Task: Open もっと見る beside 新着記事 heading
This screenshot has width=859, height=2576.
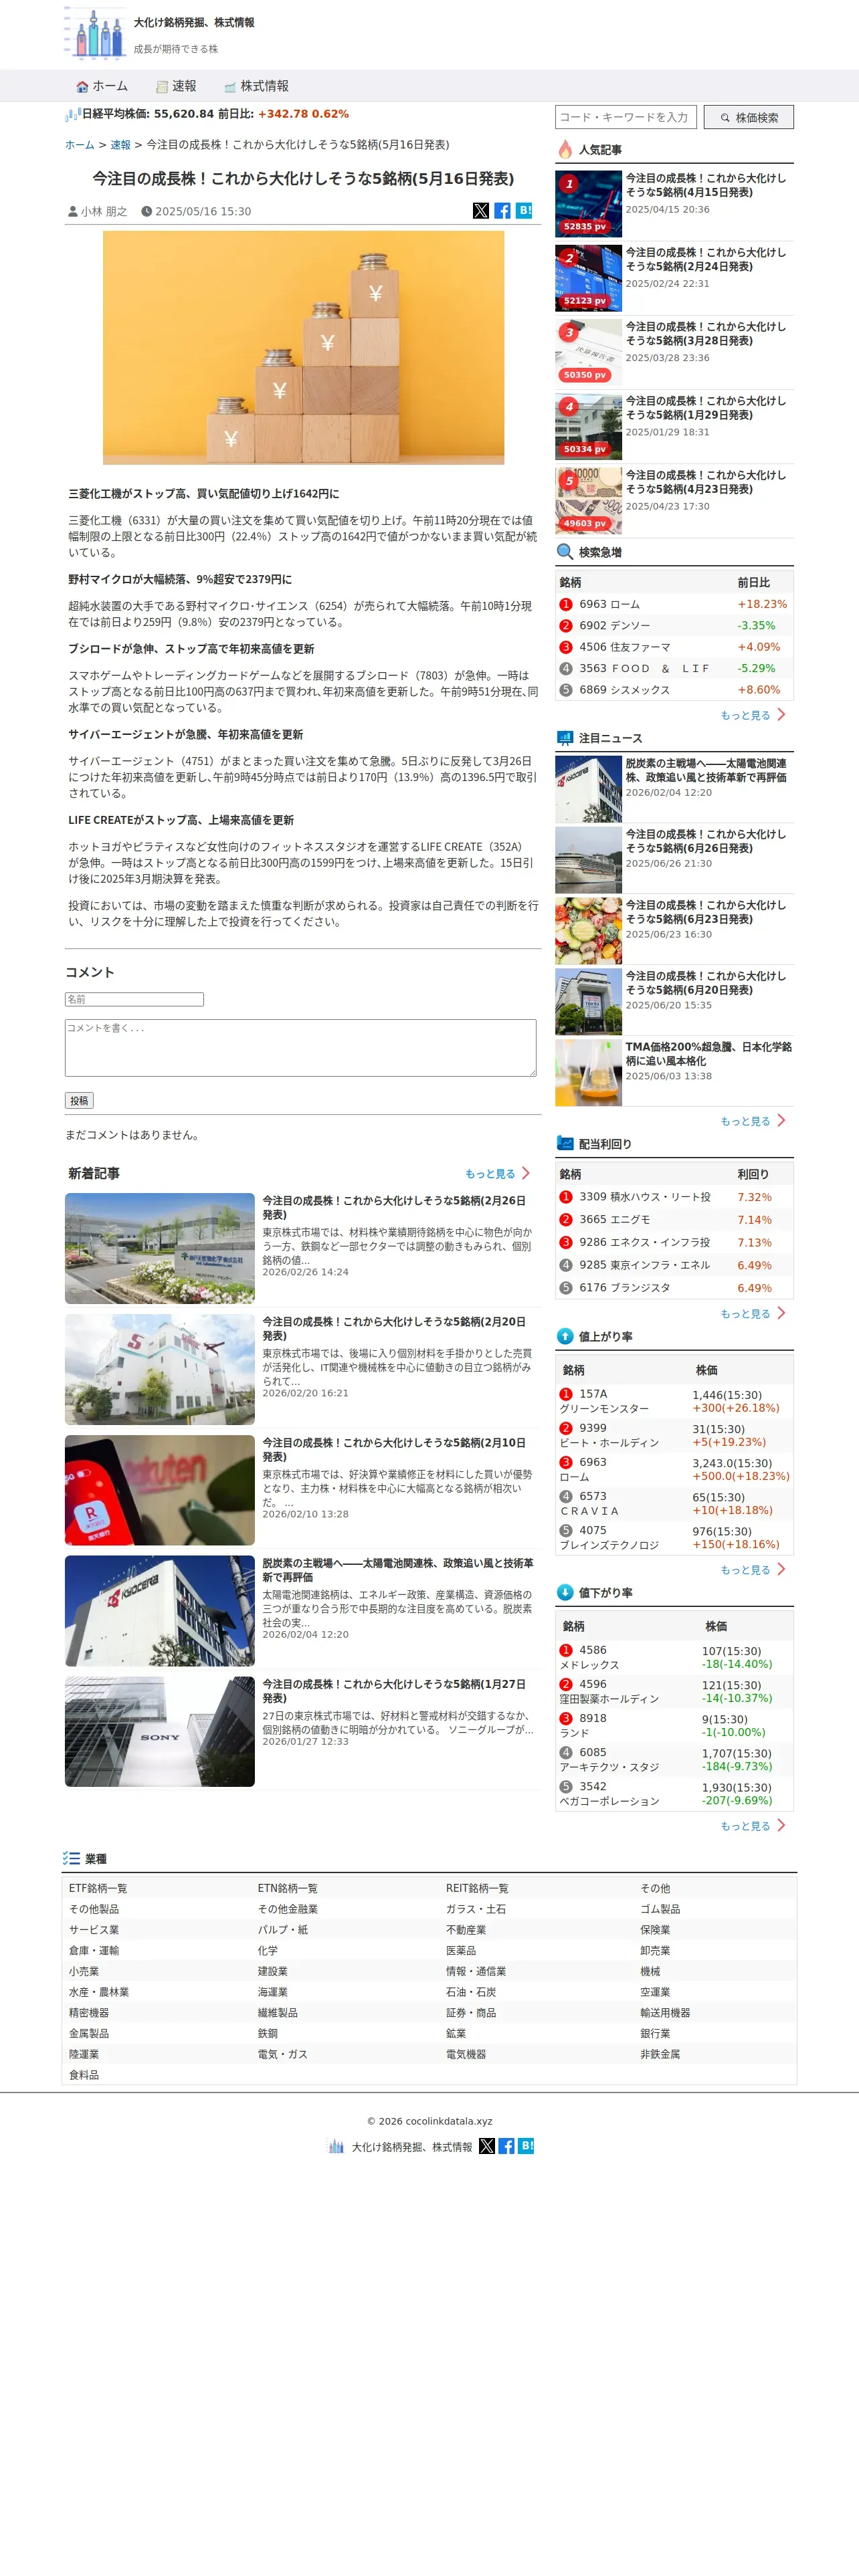Action: (497, 1173)
